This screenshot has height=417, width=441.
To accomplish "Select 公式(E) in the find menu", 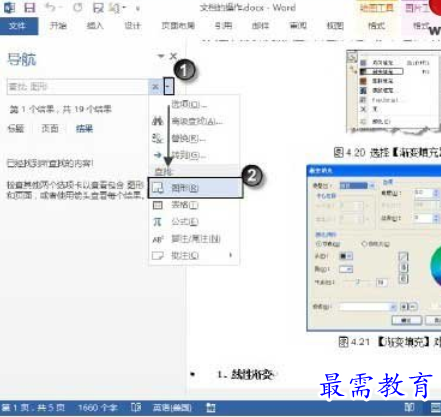I will click(194, 222).
